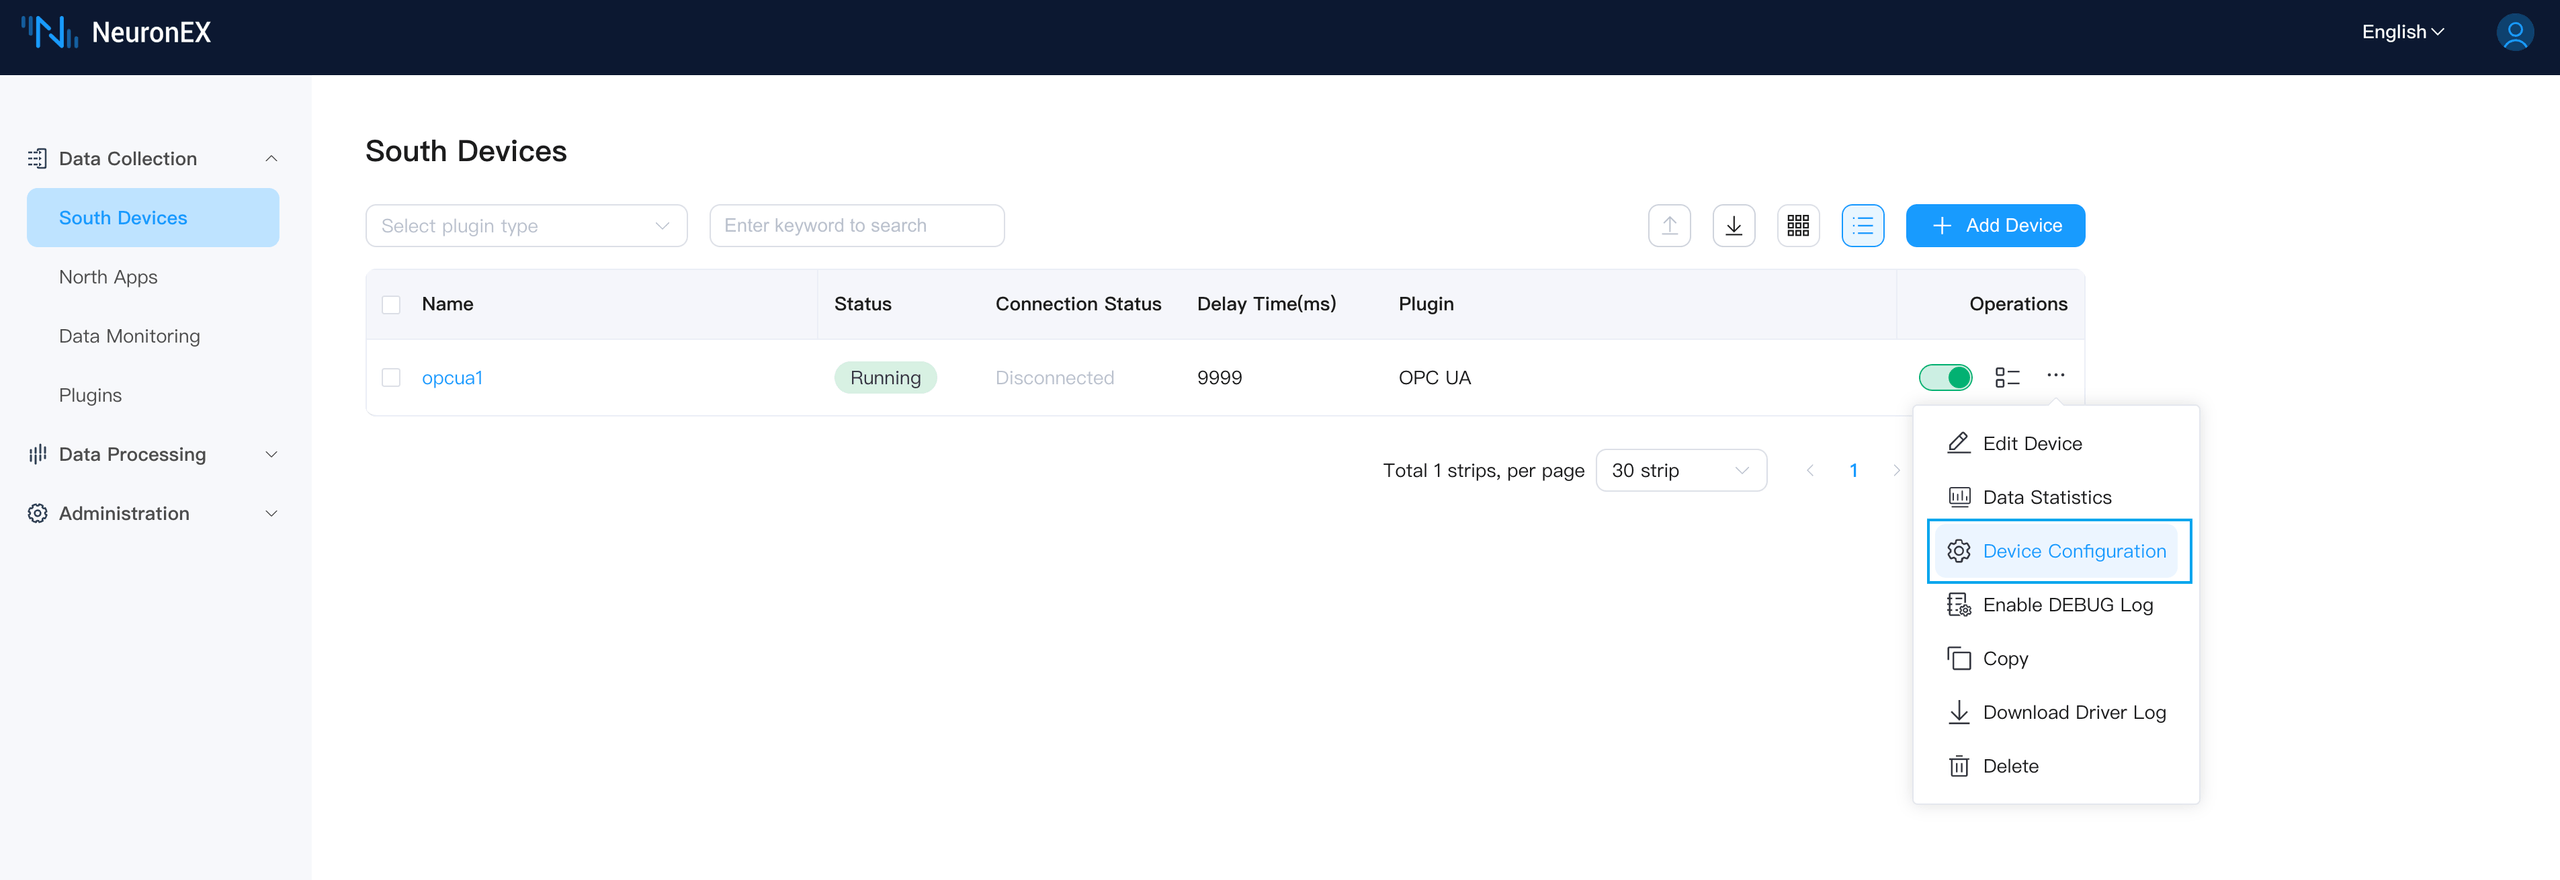Viewport: 2560px width, 880px height.
Task: Open group list icon for opcua1
Action: (x=2006, y=377)
